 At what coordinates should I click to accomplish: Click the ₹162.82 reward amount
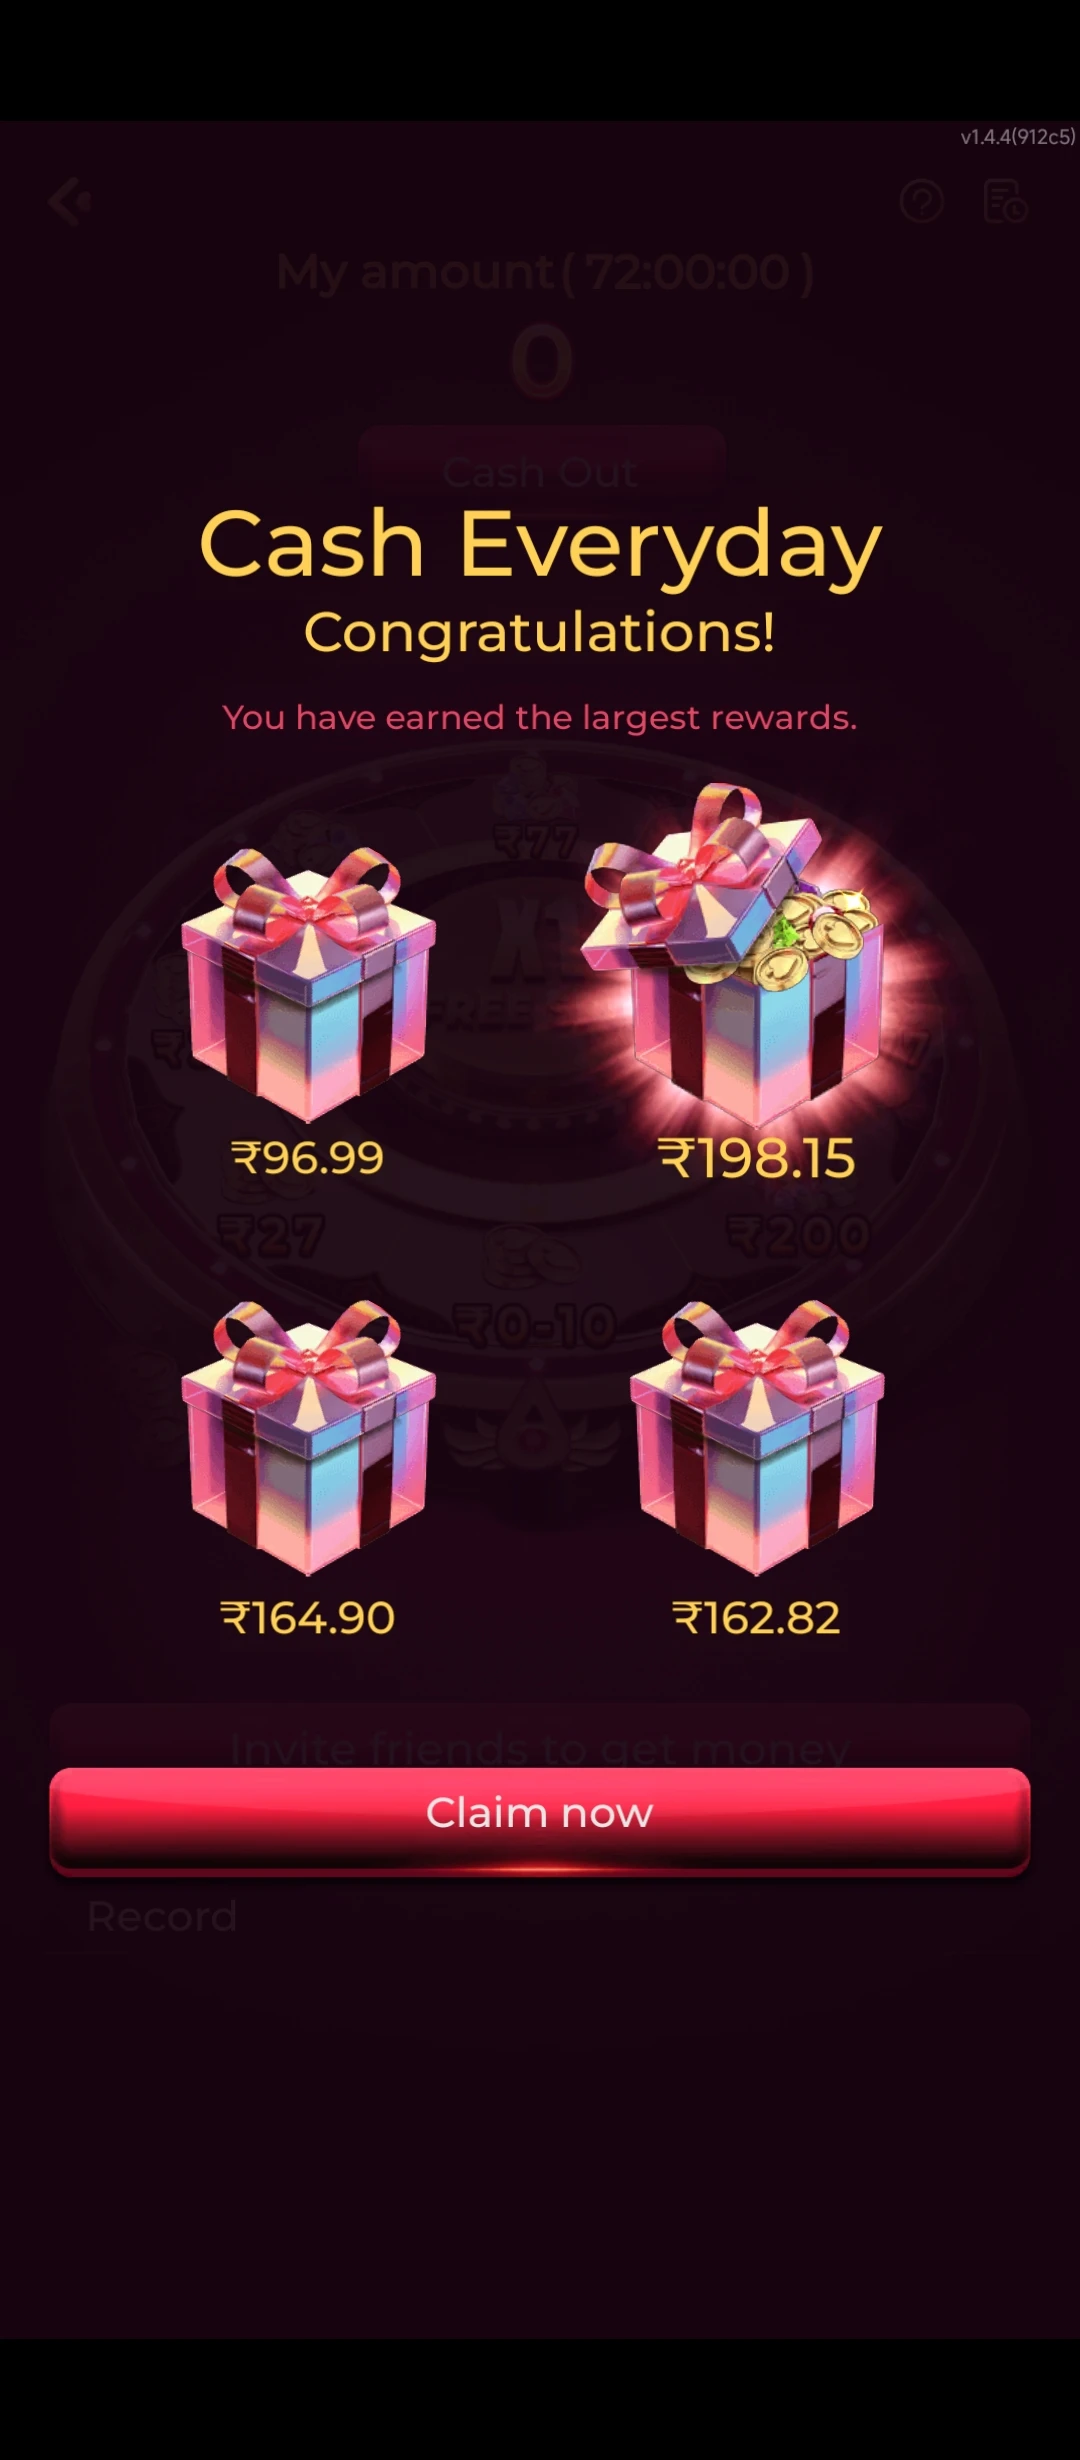(757, 1617)
